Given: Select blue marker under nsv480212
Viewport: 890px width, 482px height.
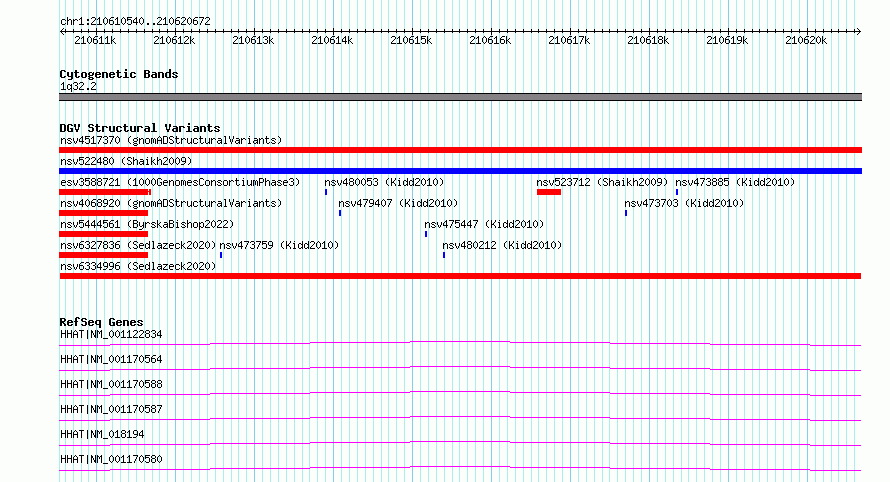Looking at the screenshot, I should (444, 255).
